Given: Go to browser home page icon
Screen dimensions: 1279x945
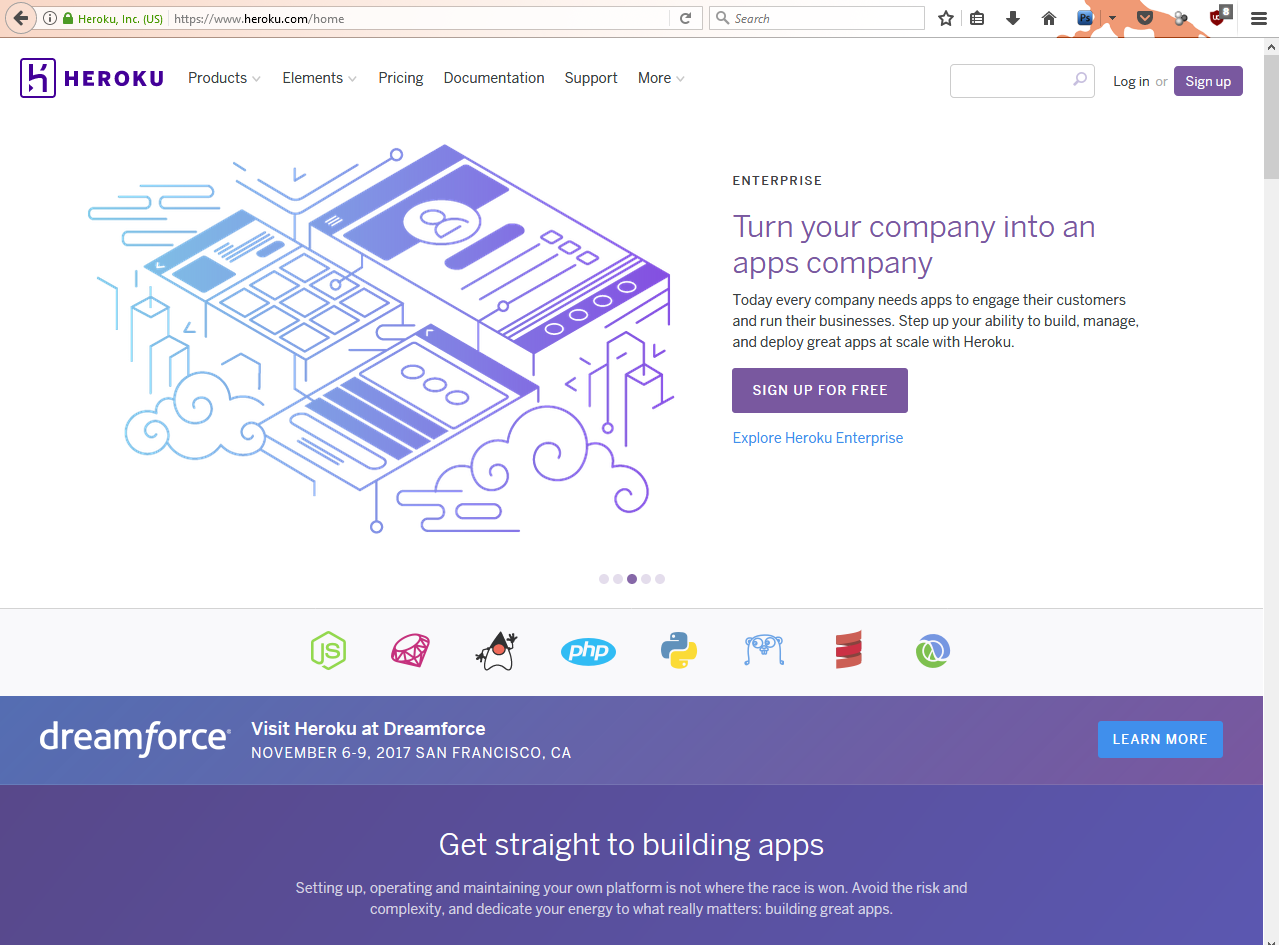Looking at the screenshot, I should pyautogui.click(x=1049, y=18).
